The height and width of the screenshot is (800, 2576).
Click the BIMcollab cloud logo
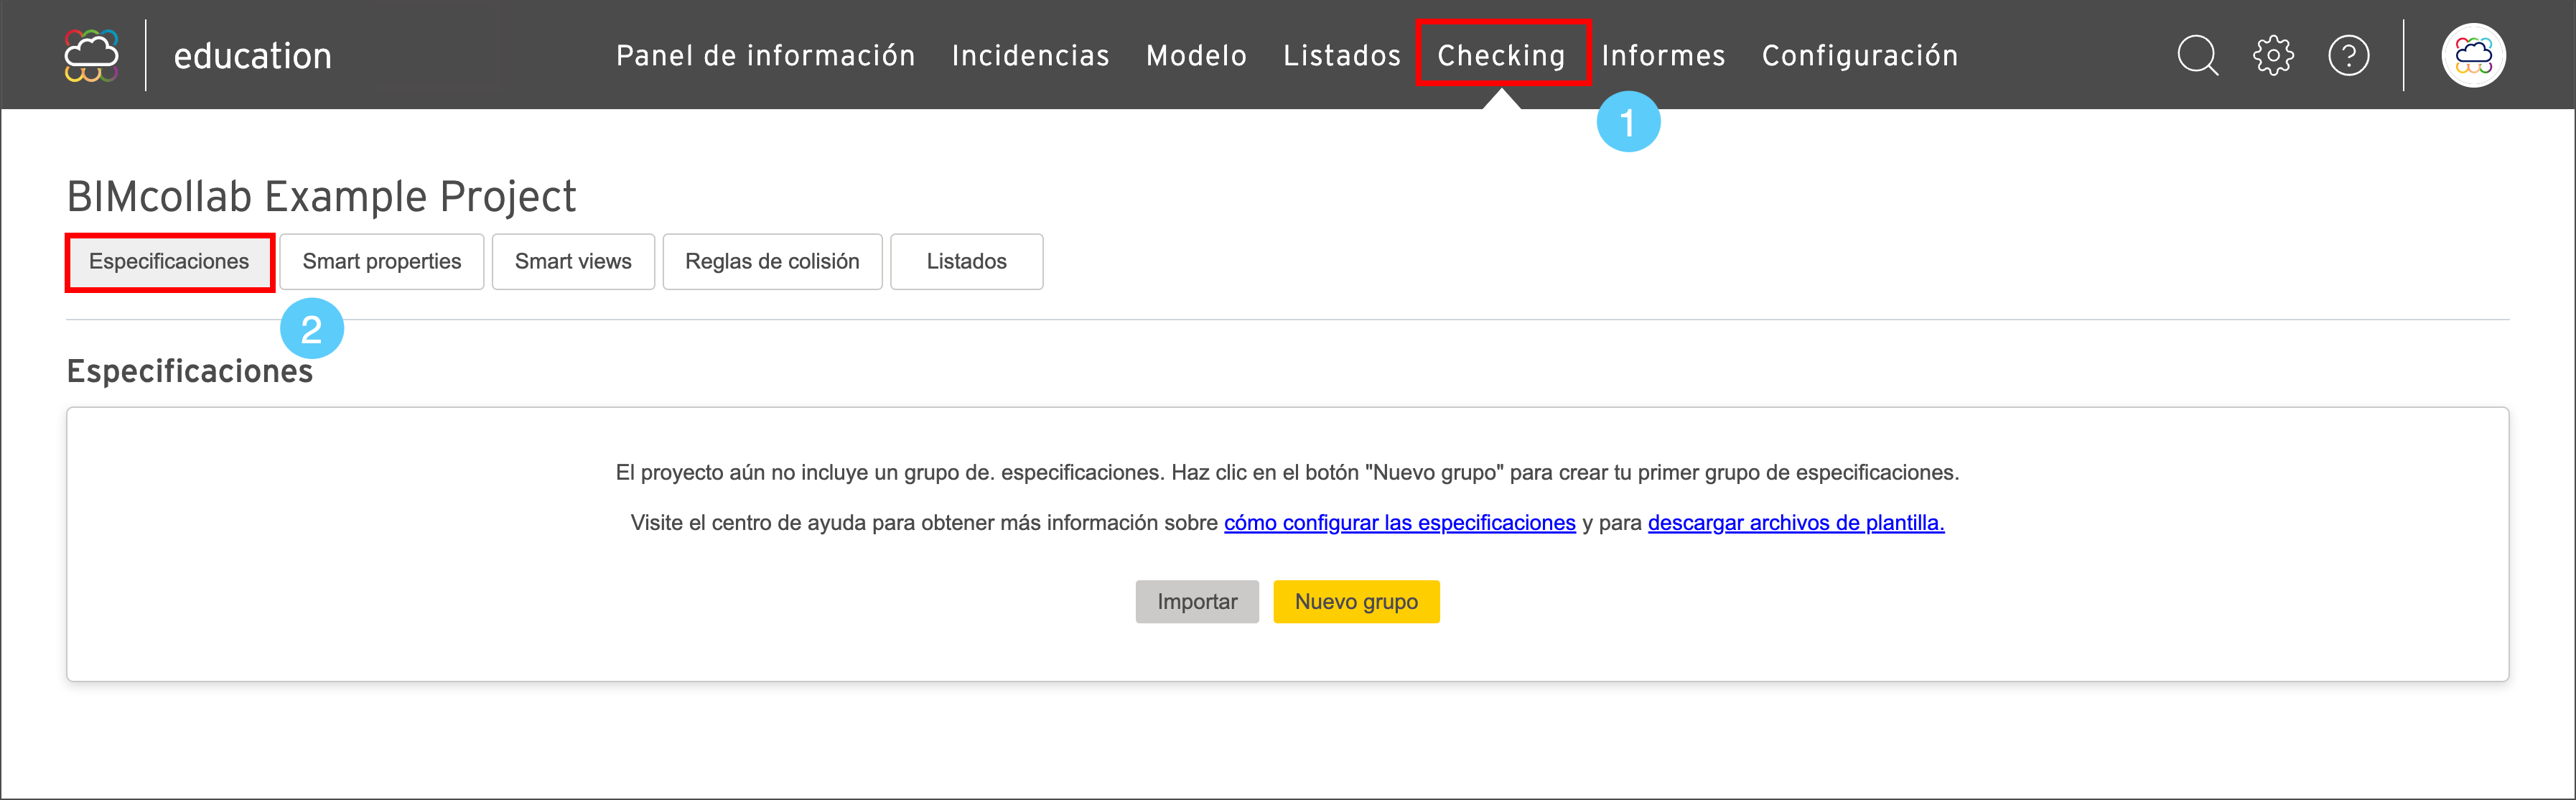pyautogui.click(x=91, y=55)
